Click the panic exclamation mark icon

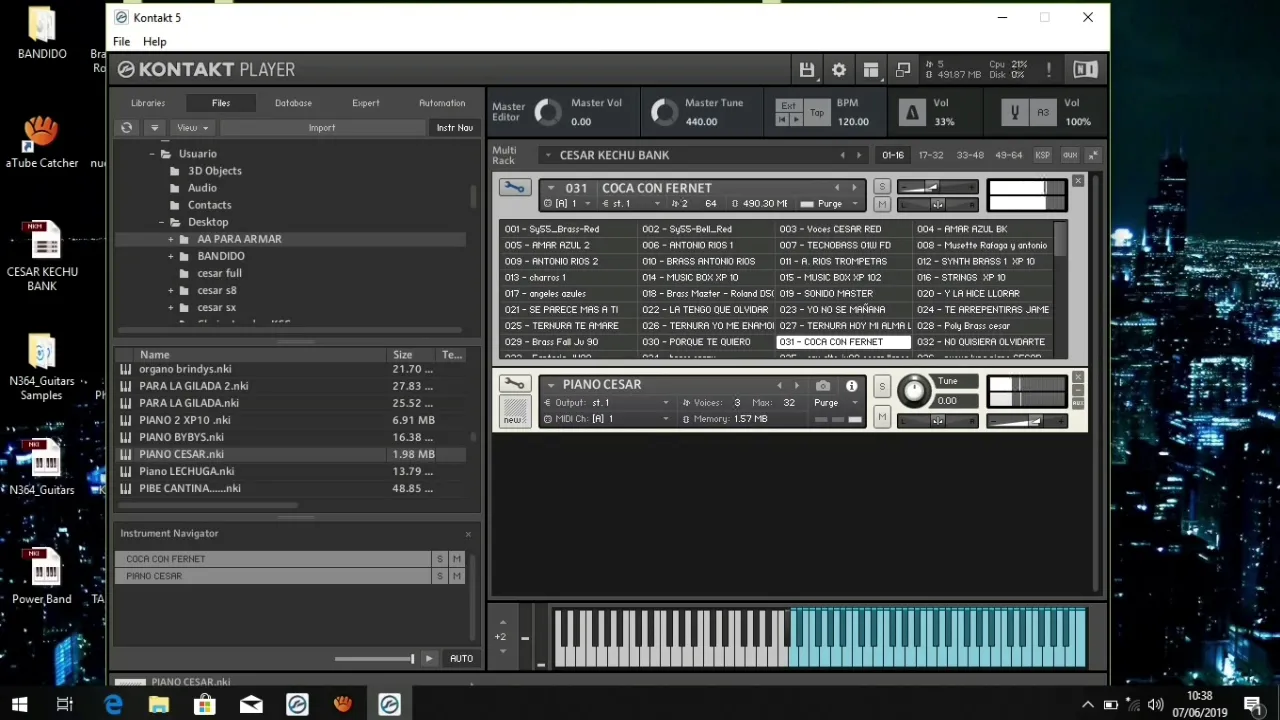(1048, 69)
